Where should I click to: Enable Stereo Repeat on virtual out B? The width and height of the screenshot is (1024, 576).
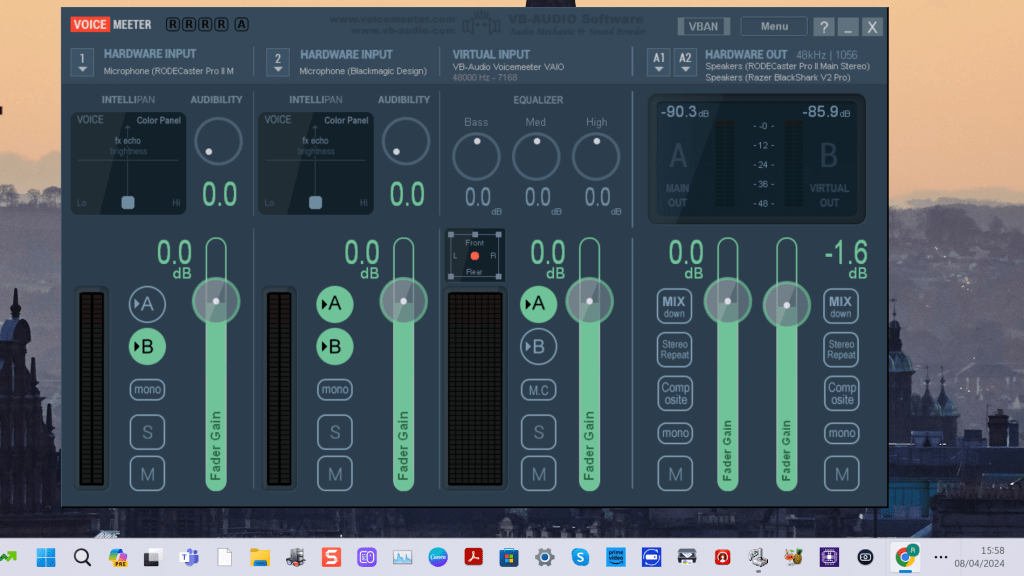841,349
